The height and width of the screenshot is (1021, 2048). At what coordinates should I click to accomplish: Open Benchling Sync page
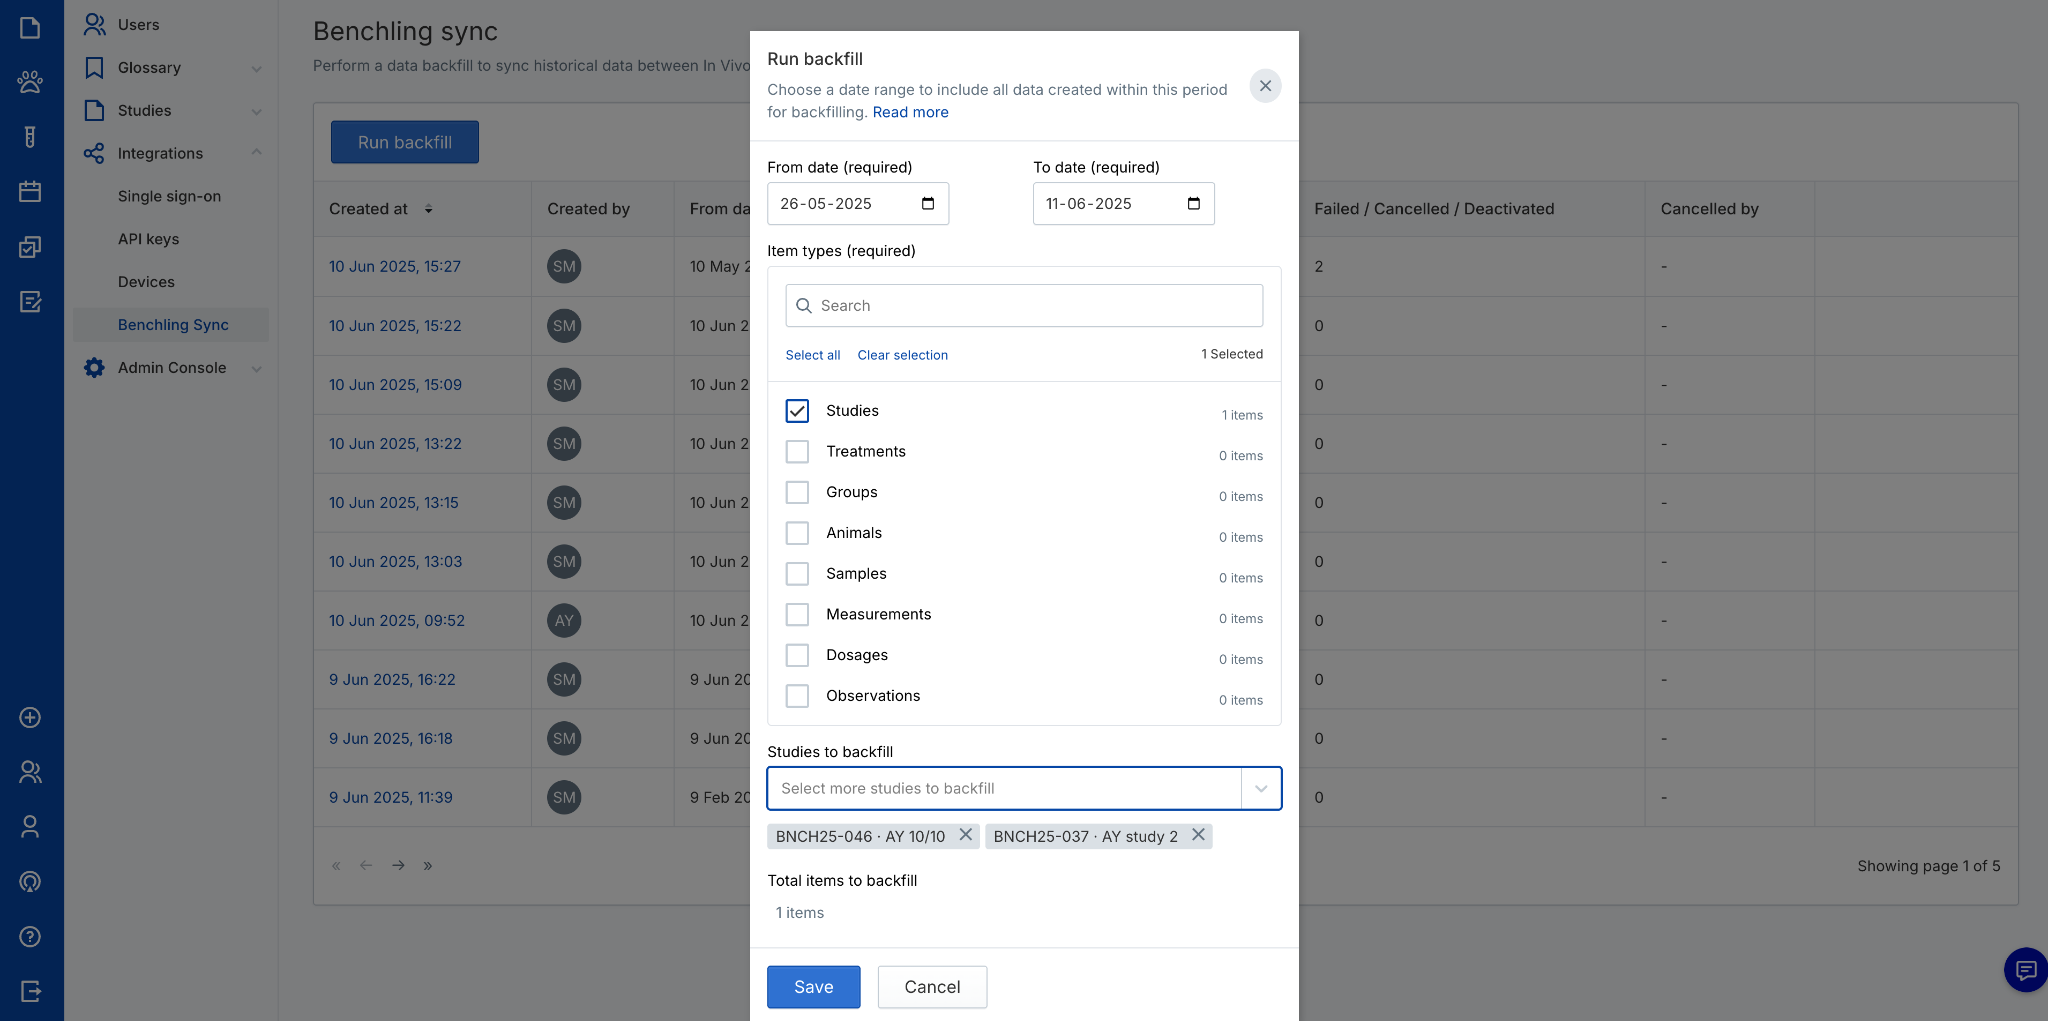(173, 325)
